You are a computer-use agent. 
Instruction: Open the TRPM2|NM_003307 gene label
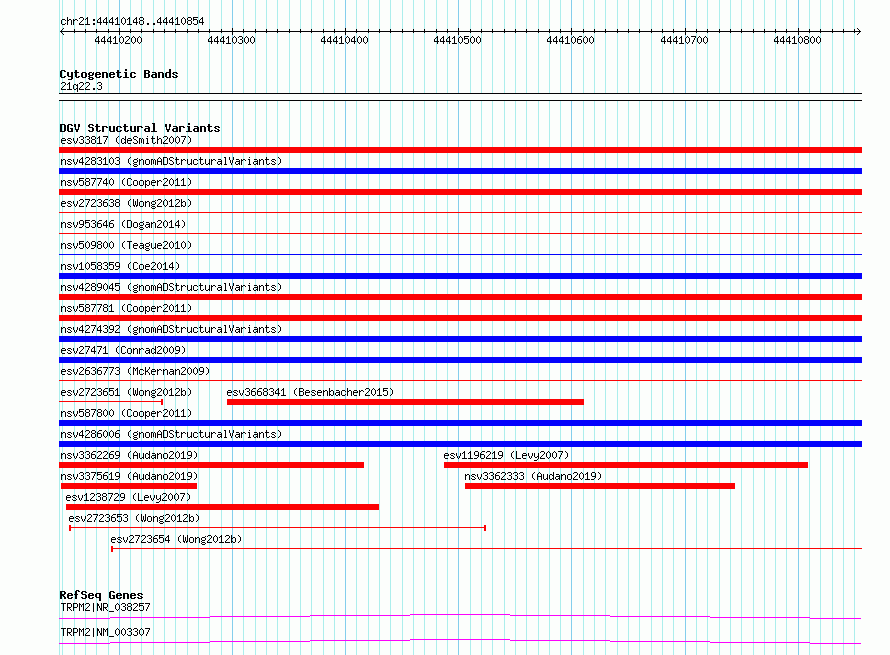coord(105,632)
